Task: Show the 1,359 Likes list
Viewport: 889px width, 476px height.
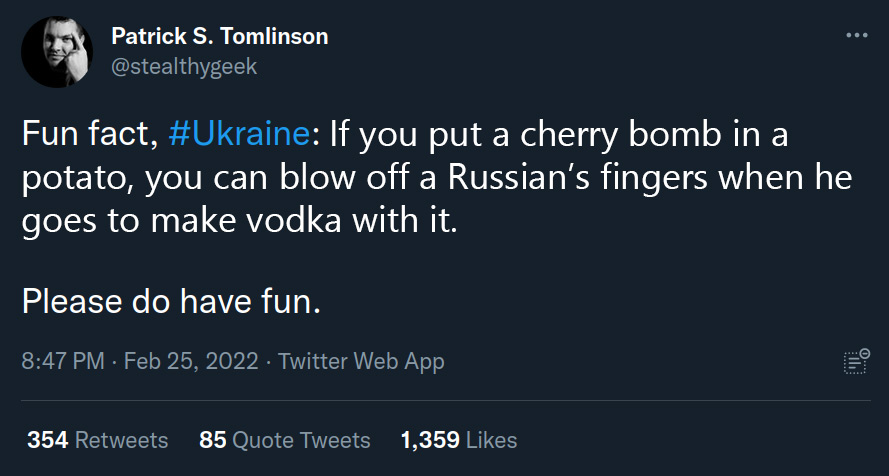Action: pos(459,440)
